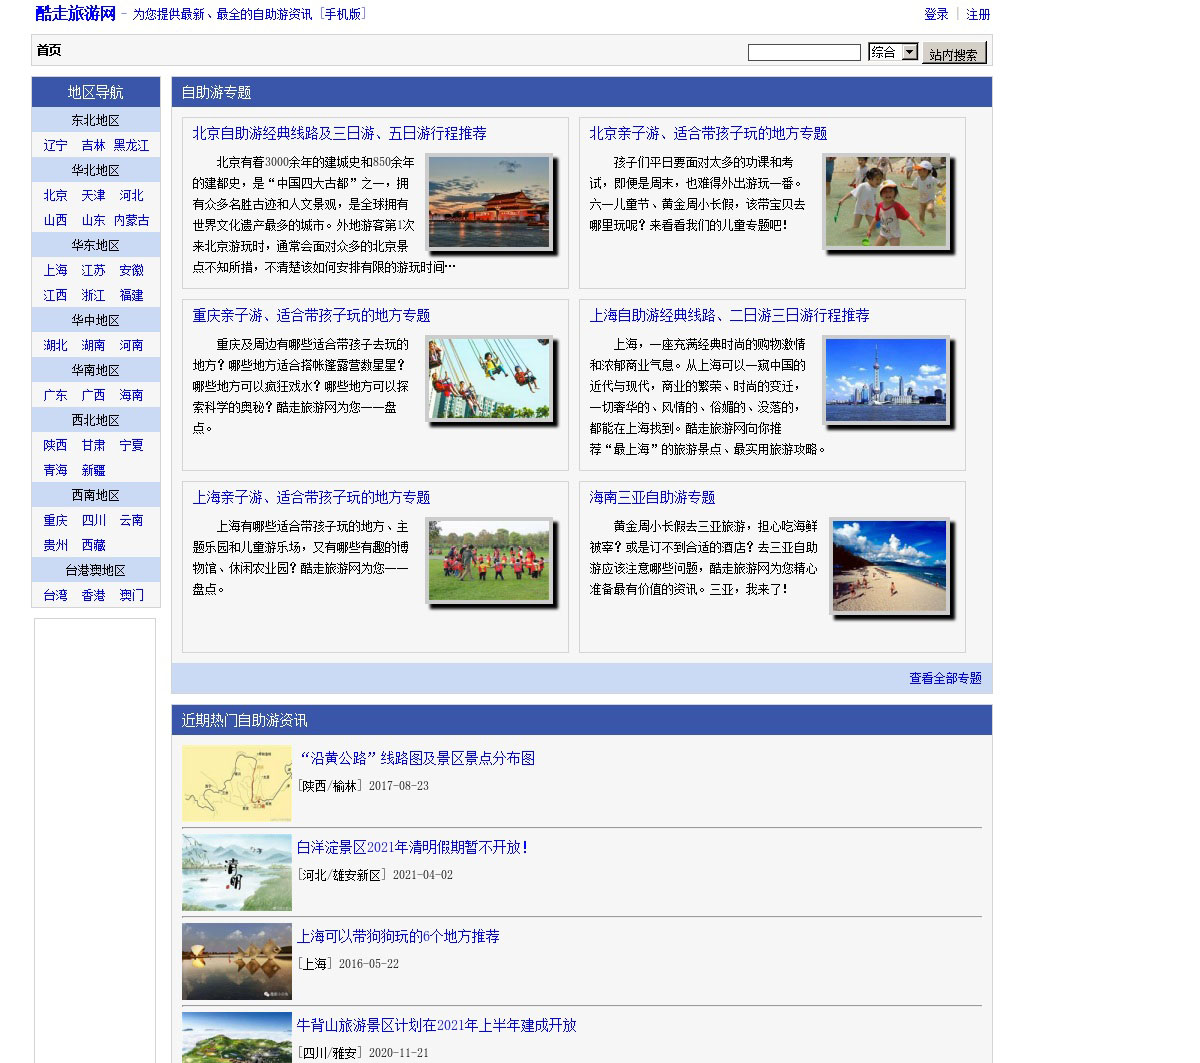The height and width of the screenshot is (1063, 1200).
Task: Click the 登录 login link
Action: 936,14
